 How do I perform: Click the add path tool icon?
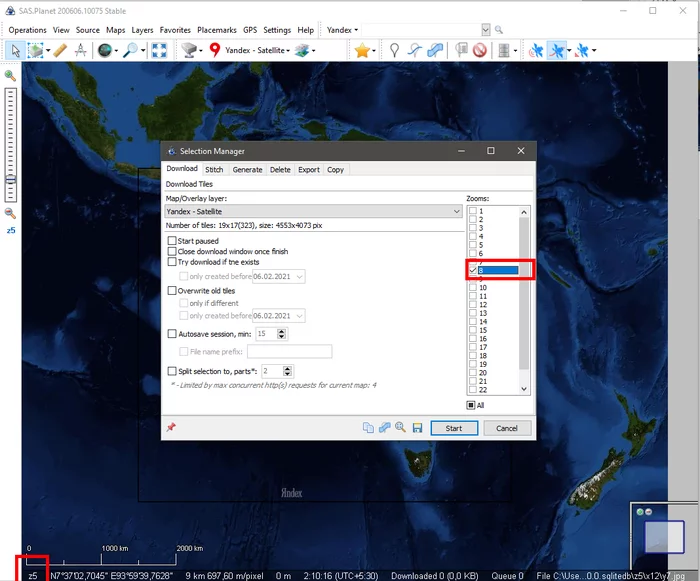(415, 50)
